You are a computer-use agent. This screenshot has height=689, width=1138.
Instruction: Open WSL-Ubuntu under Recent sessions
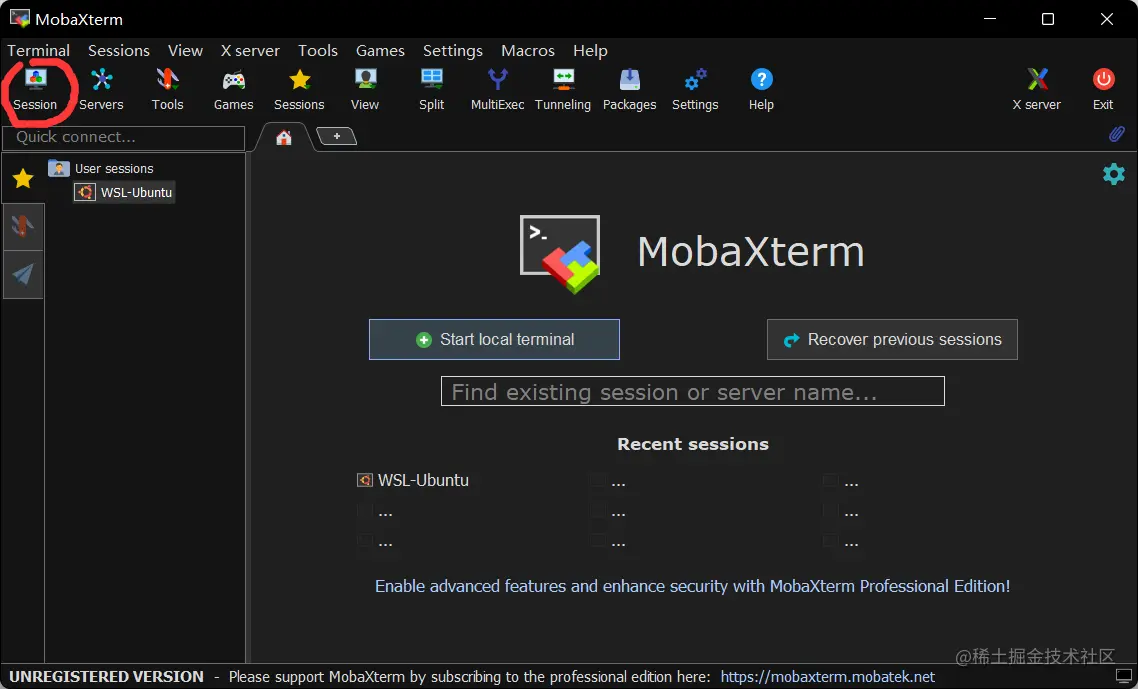413,480
